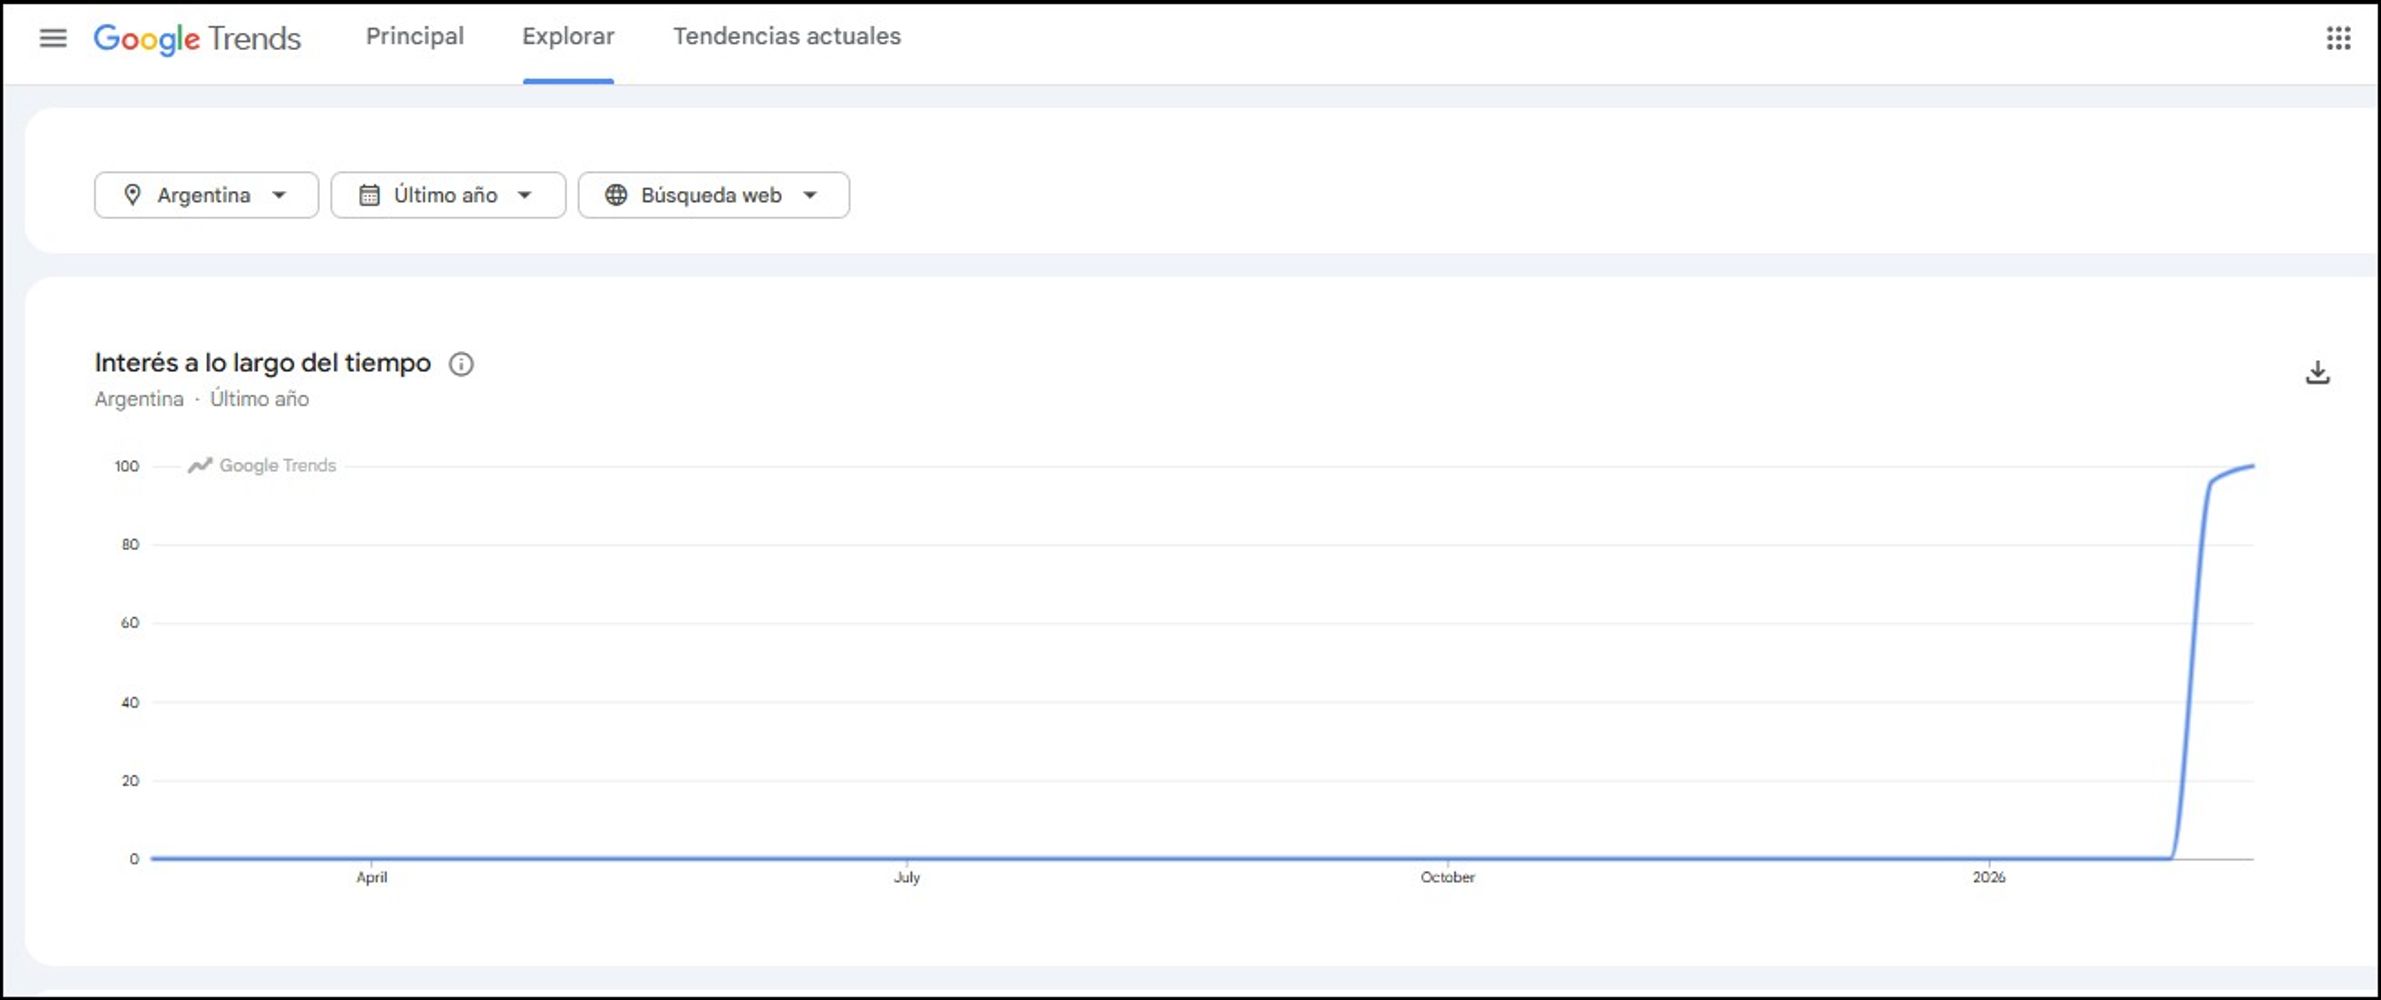Click the 2026 label on the chart axis
This screenshot has height=1000, width=2381.
[x=1989, y=877]
